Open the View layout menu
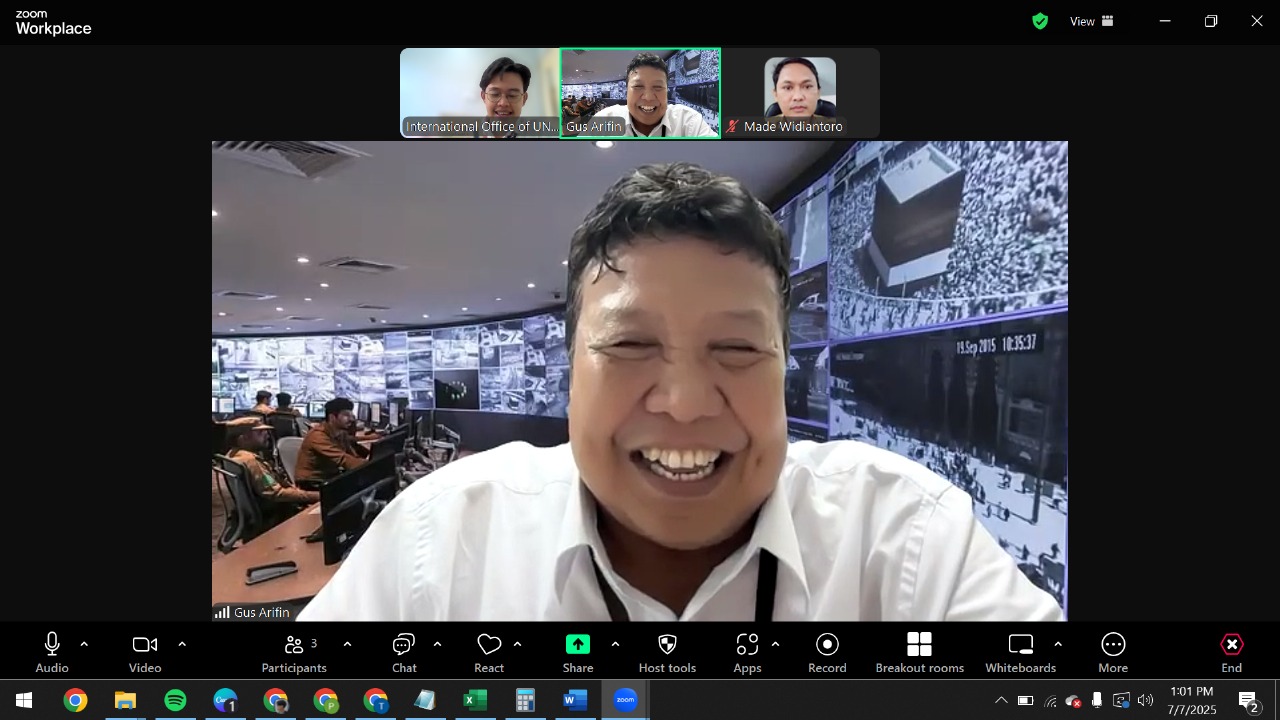1280x720 pixels. coord(1092,21)
